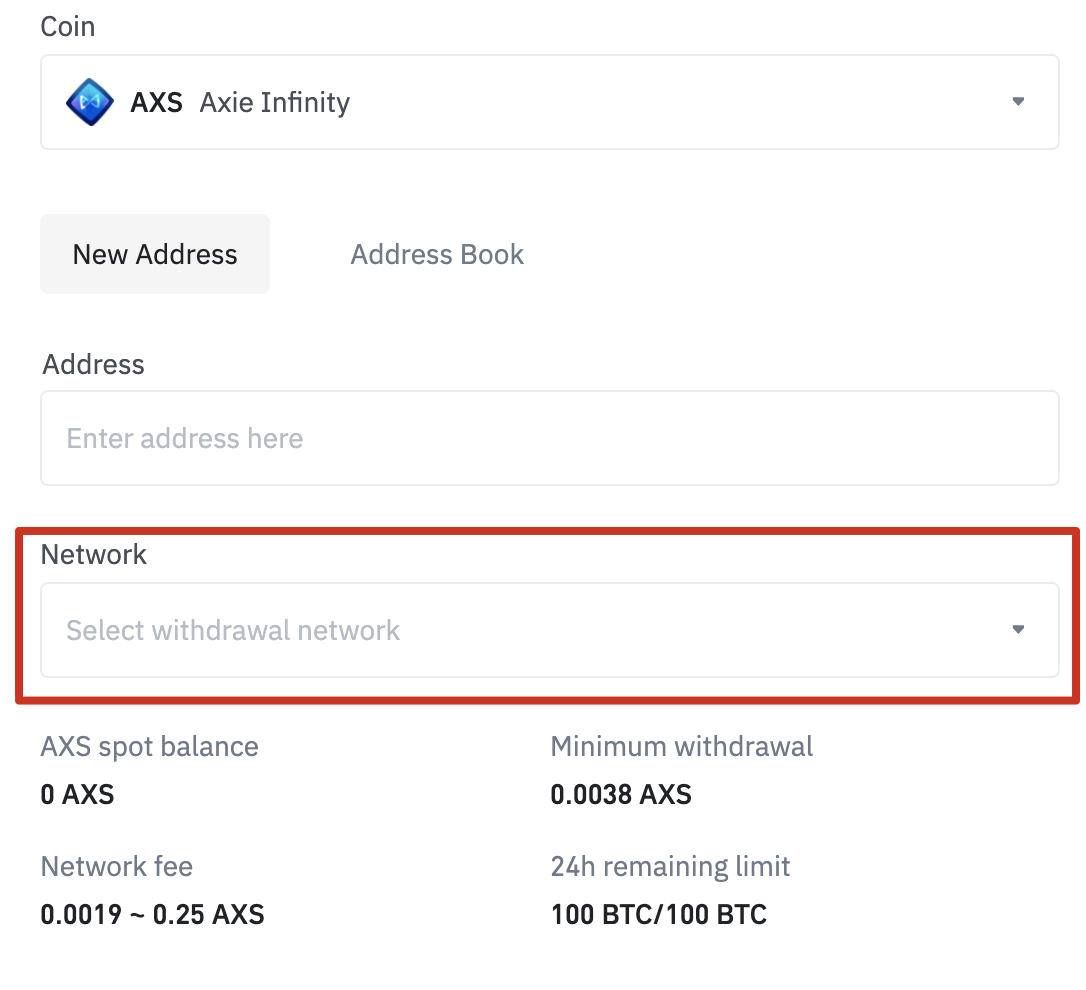Screen dimensions: 1086x990
Task: Click the '100 BTC/100 BTC' limit value
Action: click(x=658, y=914)
